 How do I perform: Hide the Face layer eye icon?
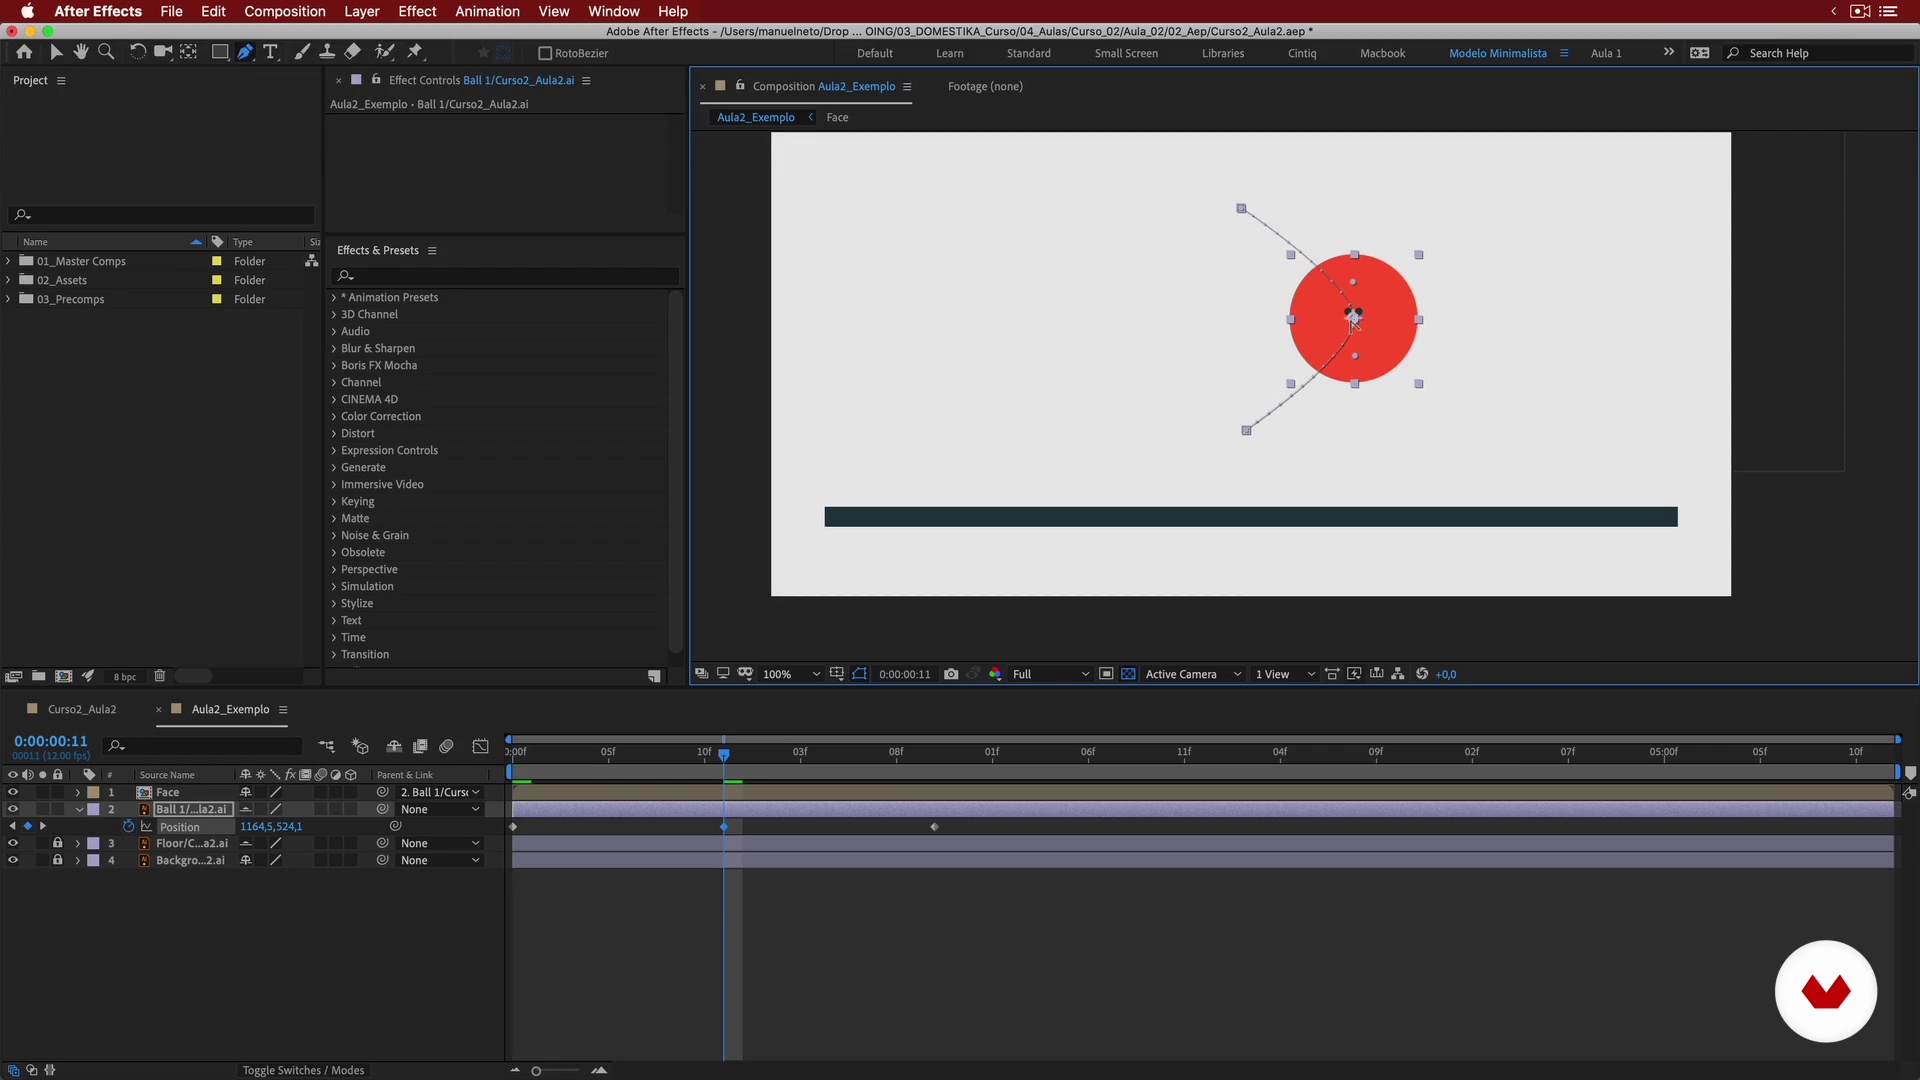click(13, 792)
